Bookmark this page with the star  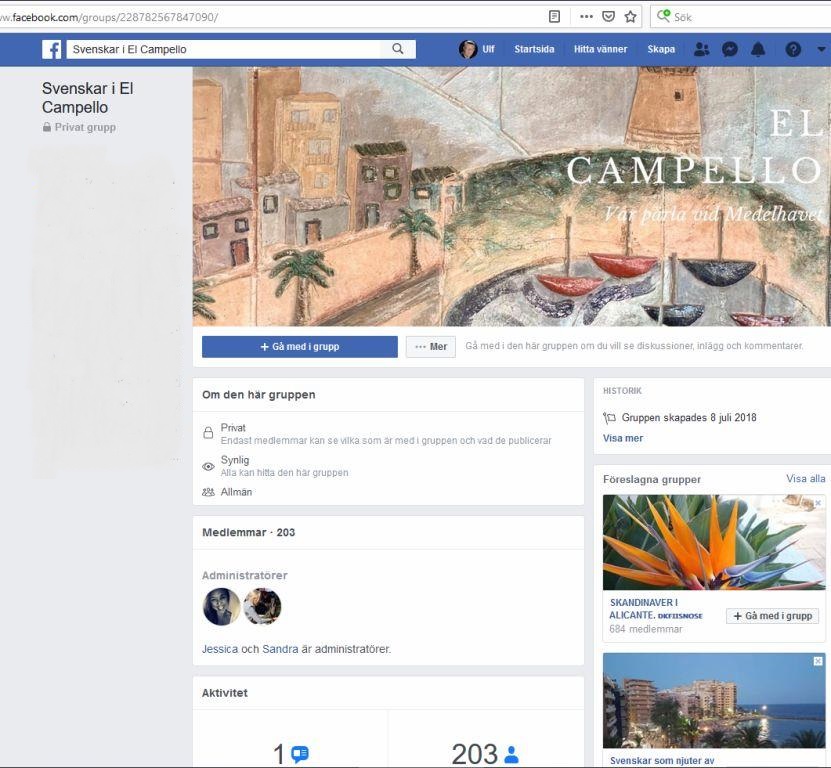(630, 17)
